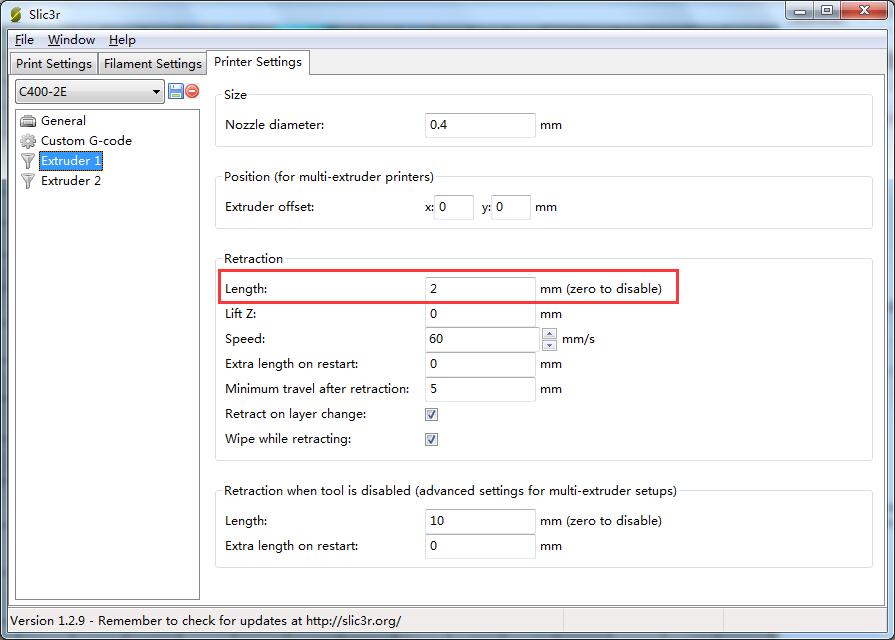Switch to the Filament Settings tab
895x640 pixels.
[x=152, y=63]
